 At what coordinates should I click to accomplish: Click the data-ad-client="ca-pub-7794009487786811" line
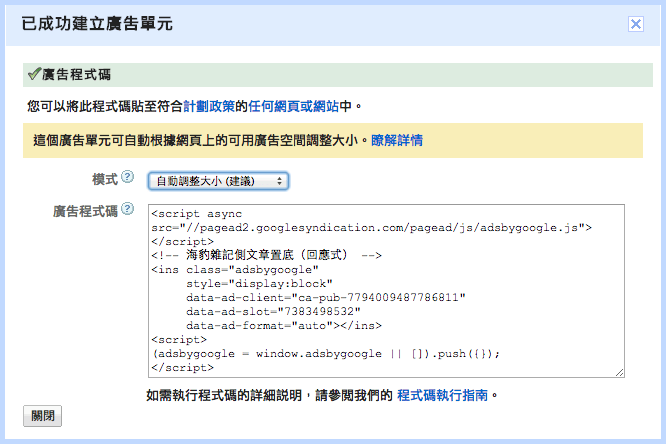click(326, 297)
